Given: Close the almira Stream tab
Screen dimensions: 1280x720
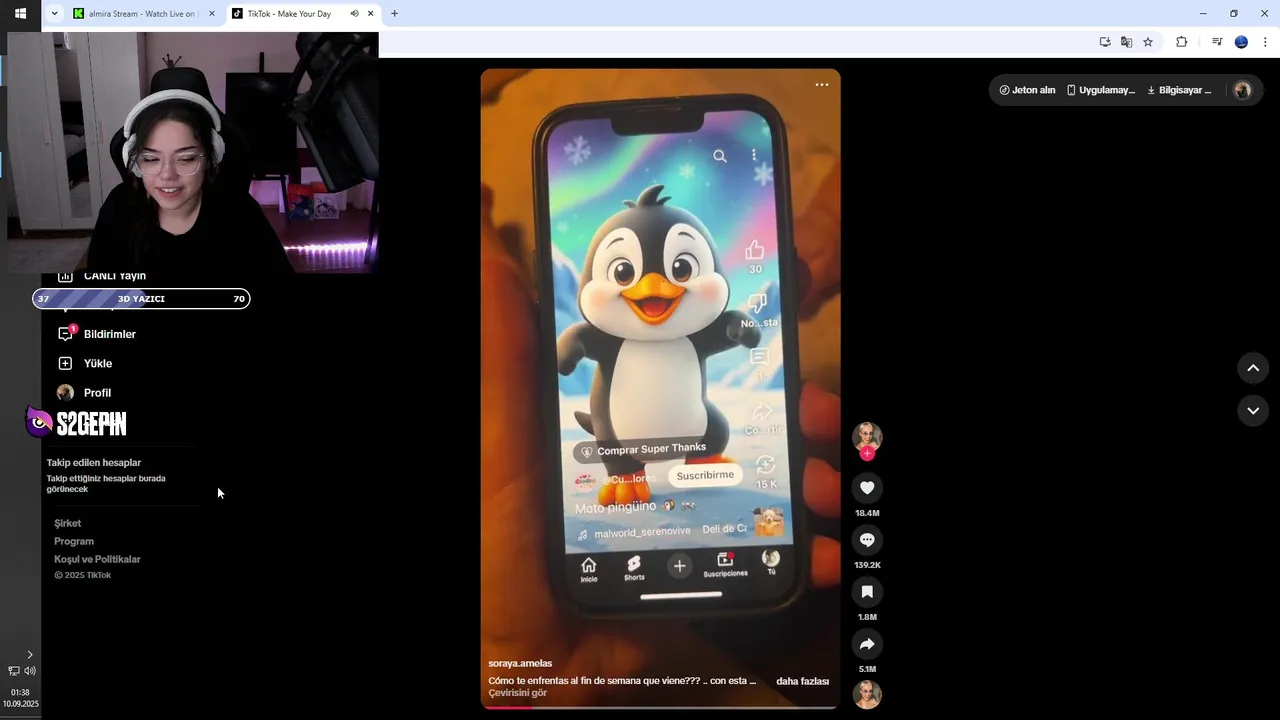Looking at the screenshot, I should tap(211, 14).
